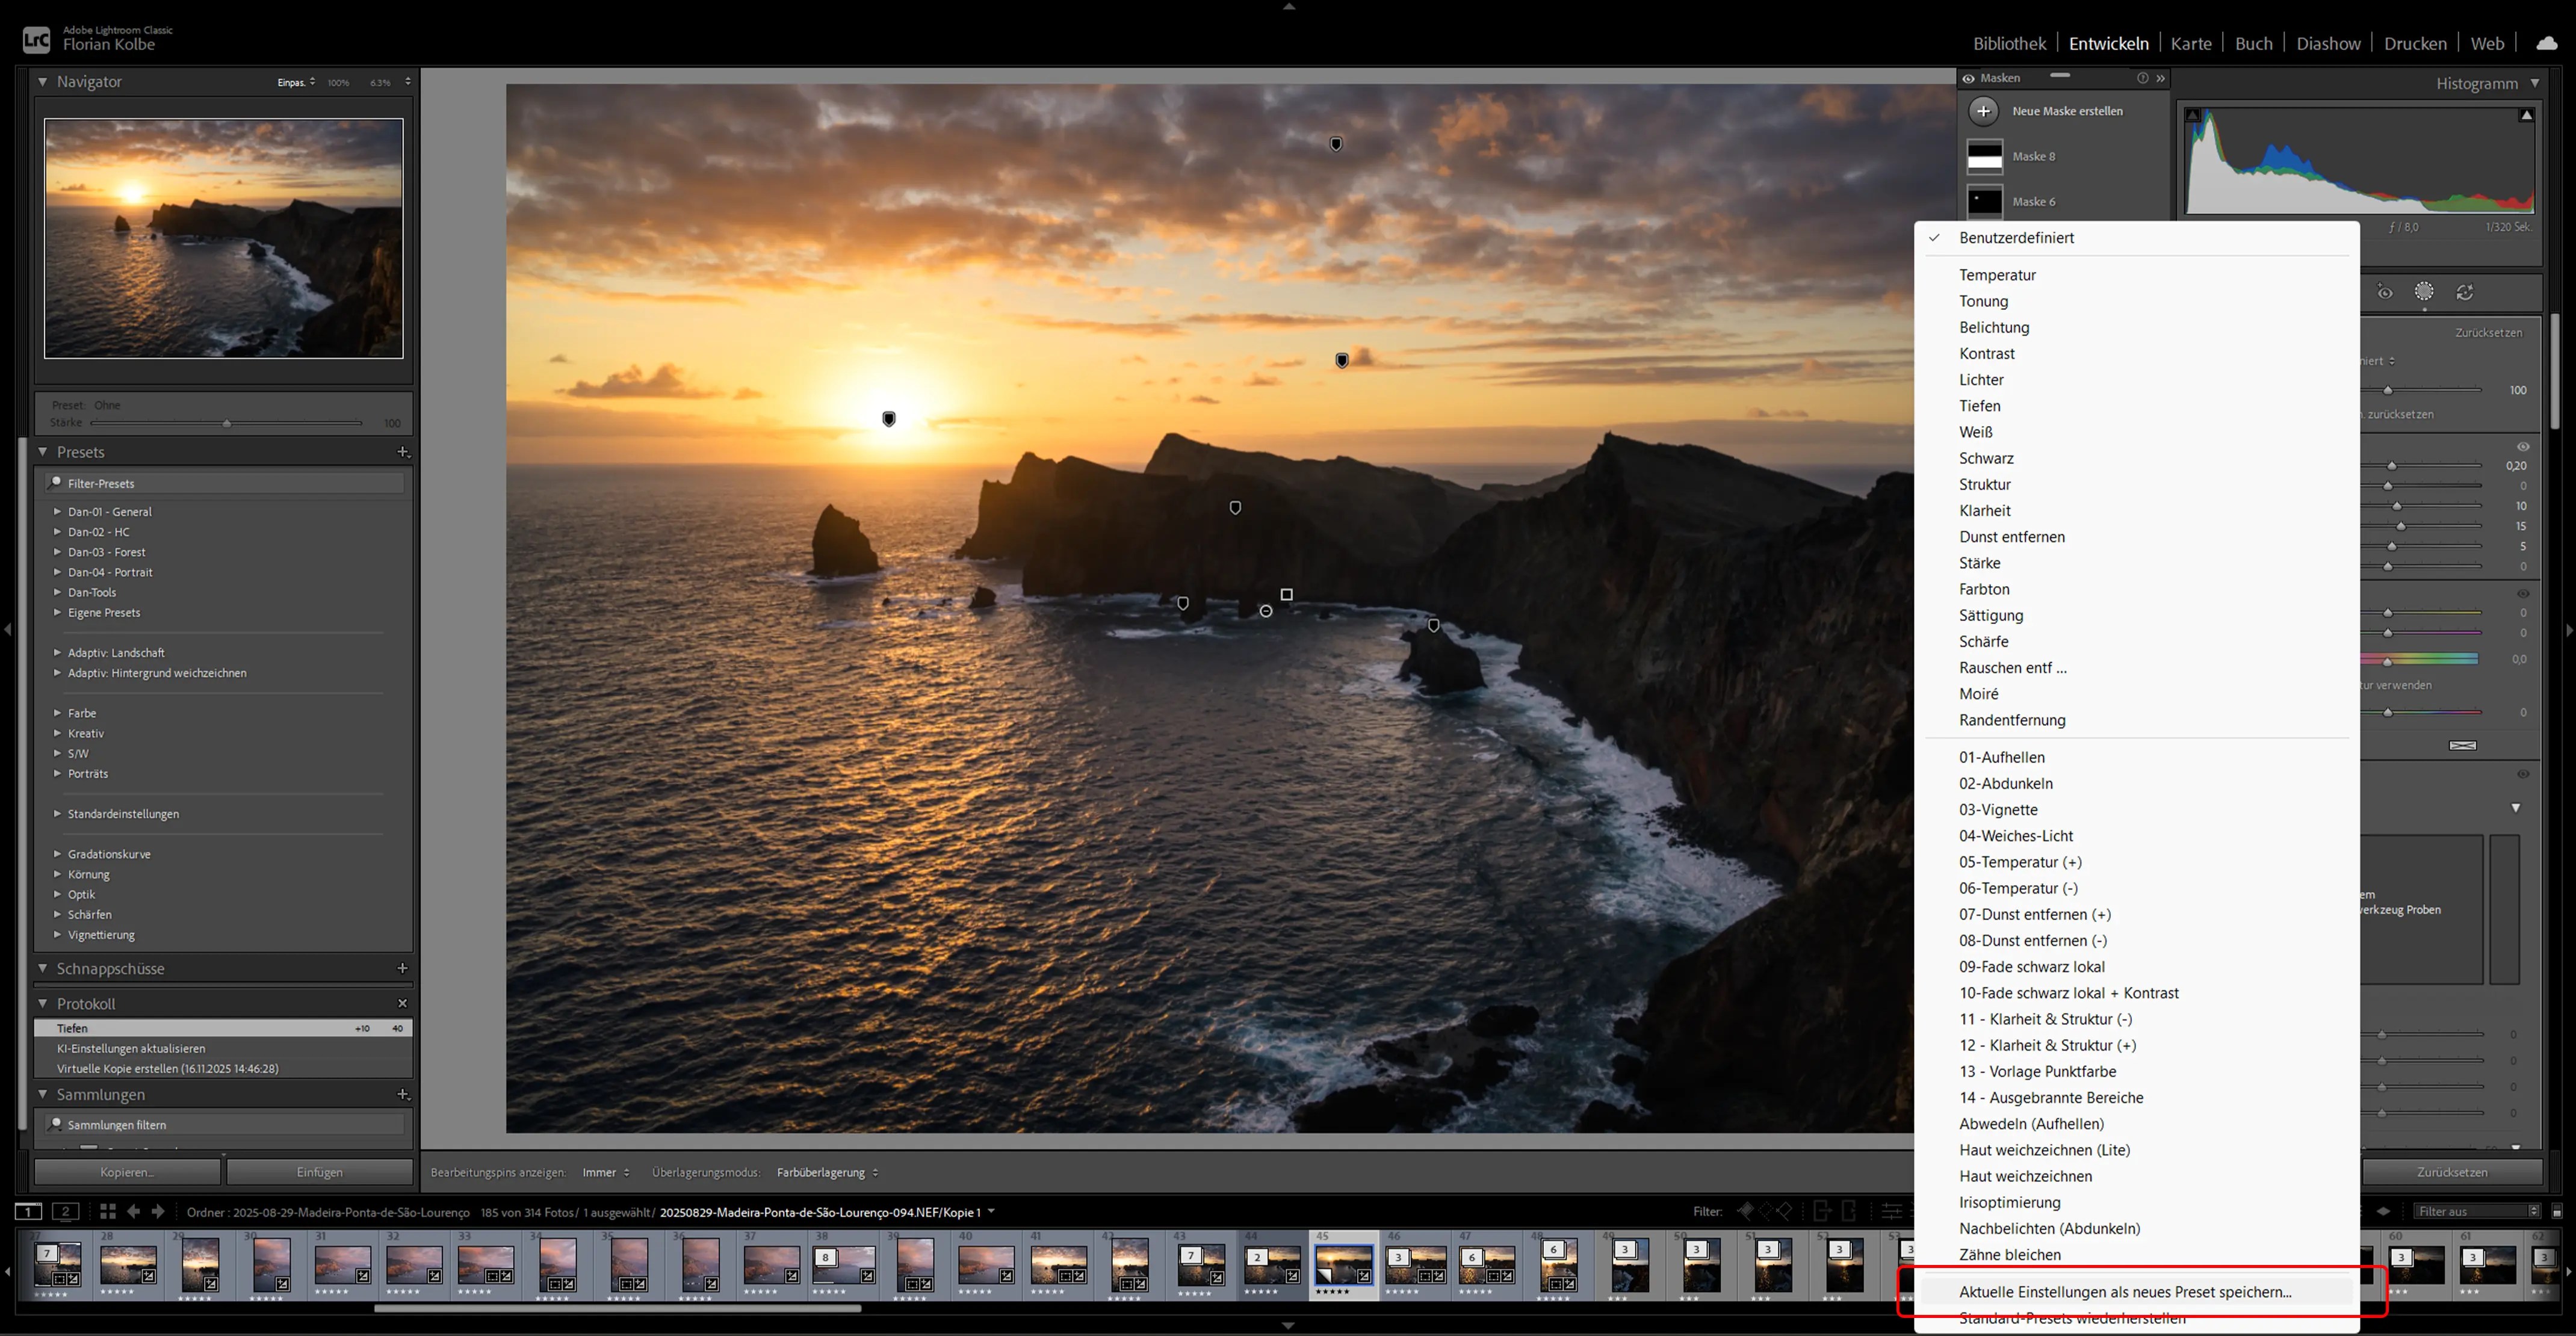The height and width of the screenshot is (1336, 2576).
Task: Select the red-eye correction tool icon
Action: coord(2385,292)
